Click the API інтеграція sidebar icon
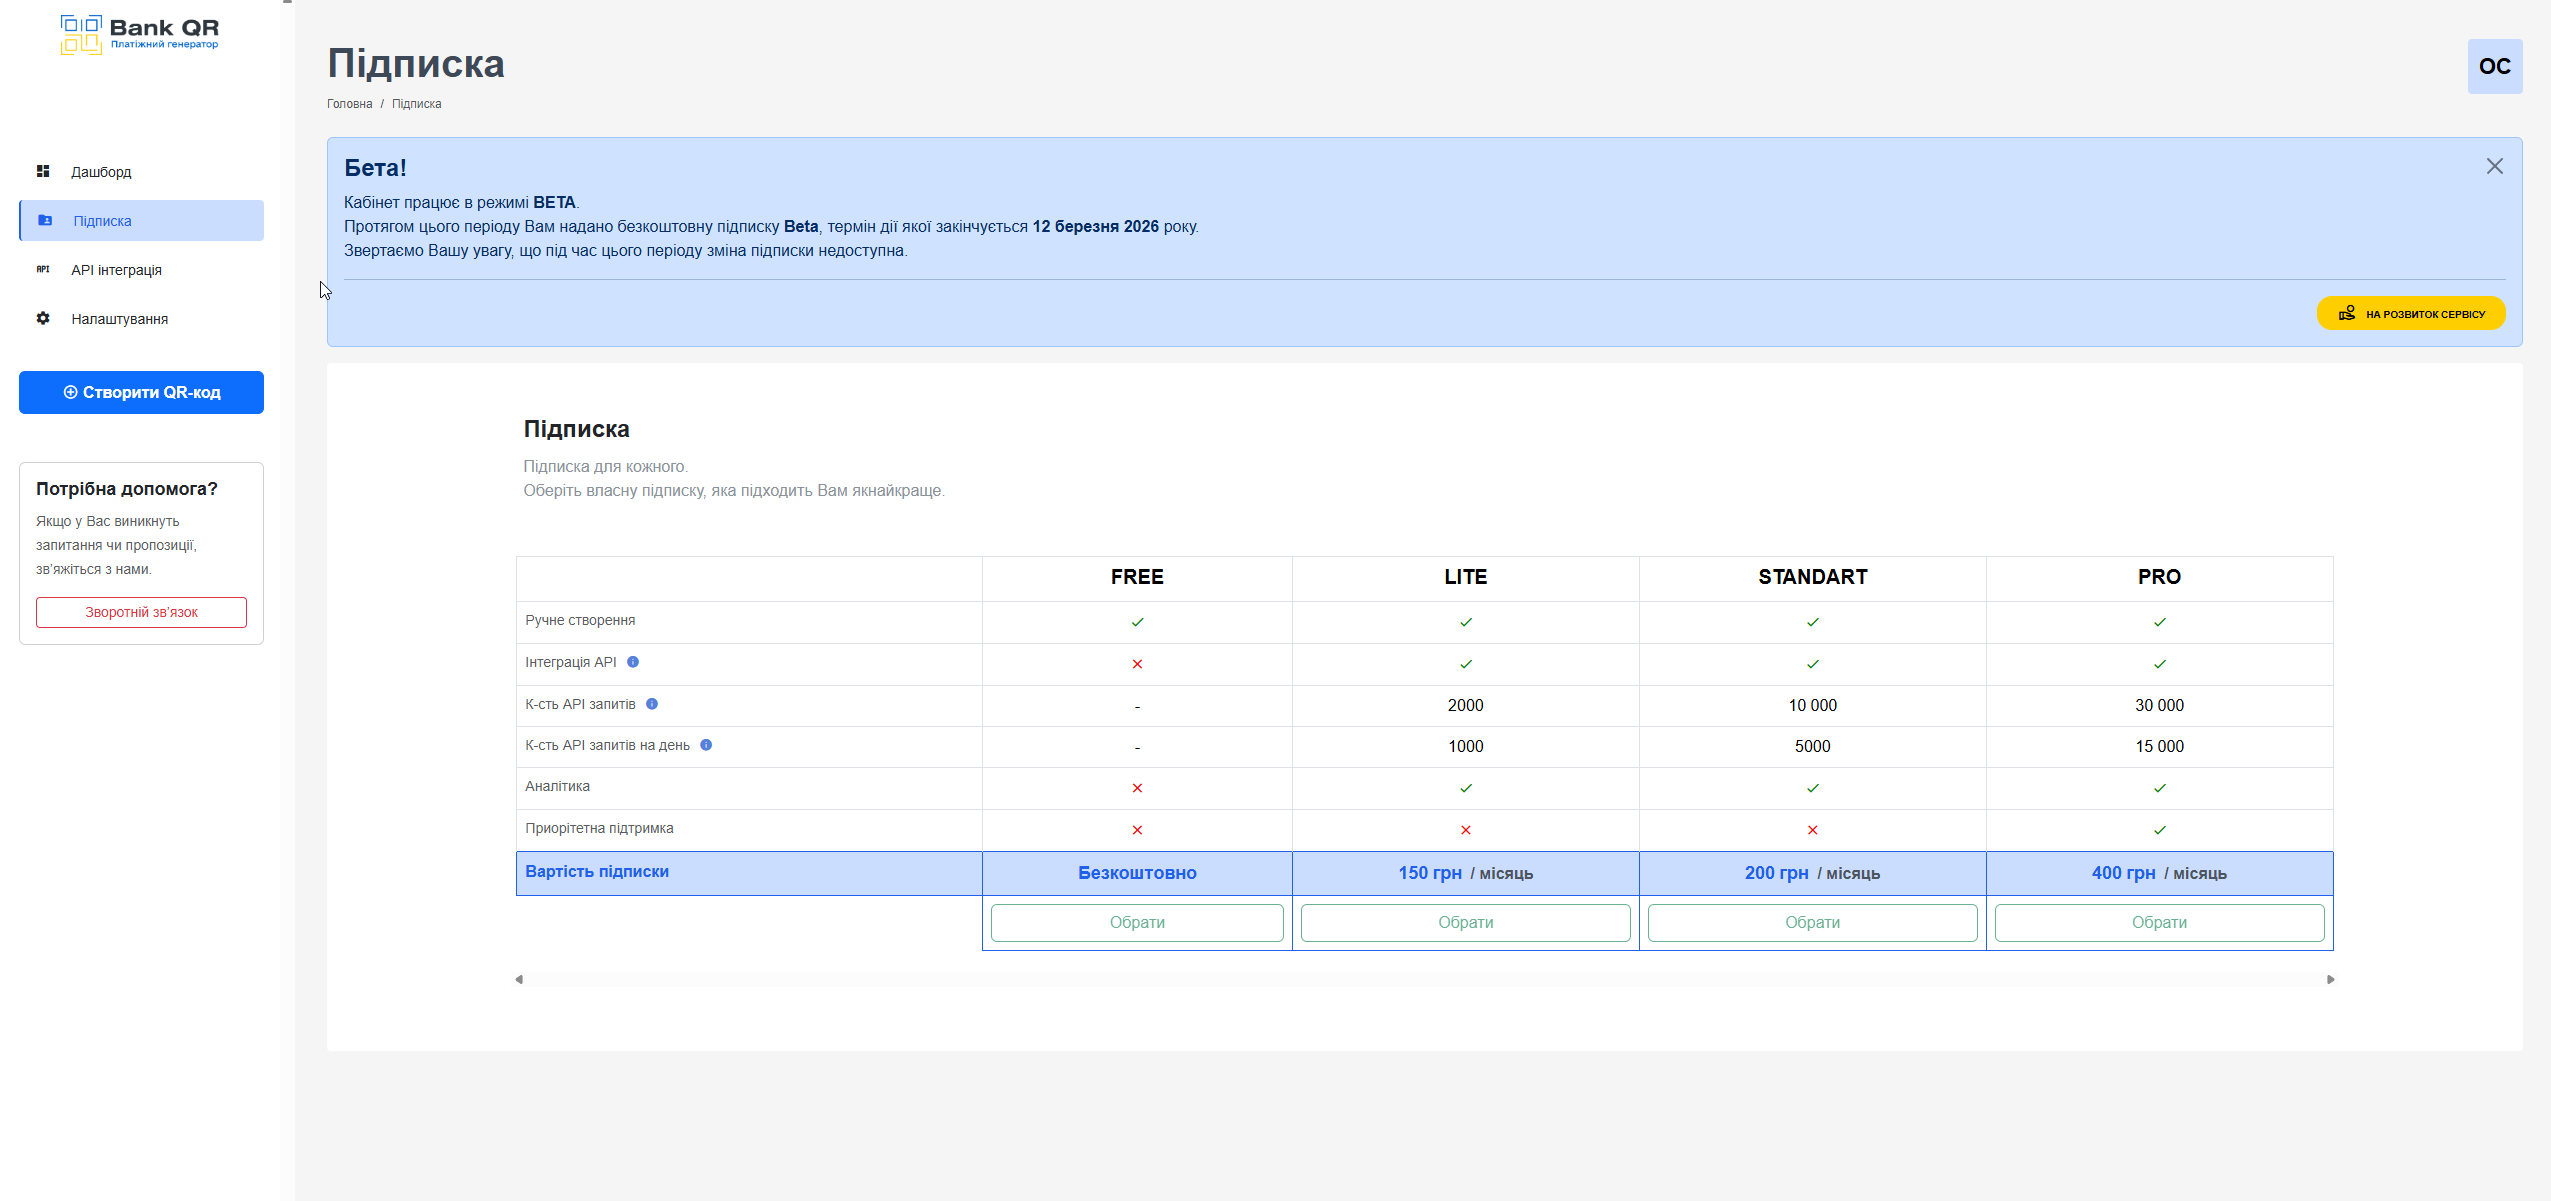The height and width of the screenshot is (1201, 2551). click(43, 269)
